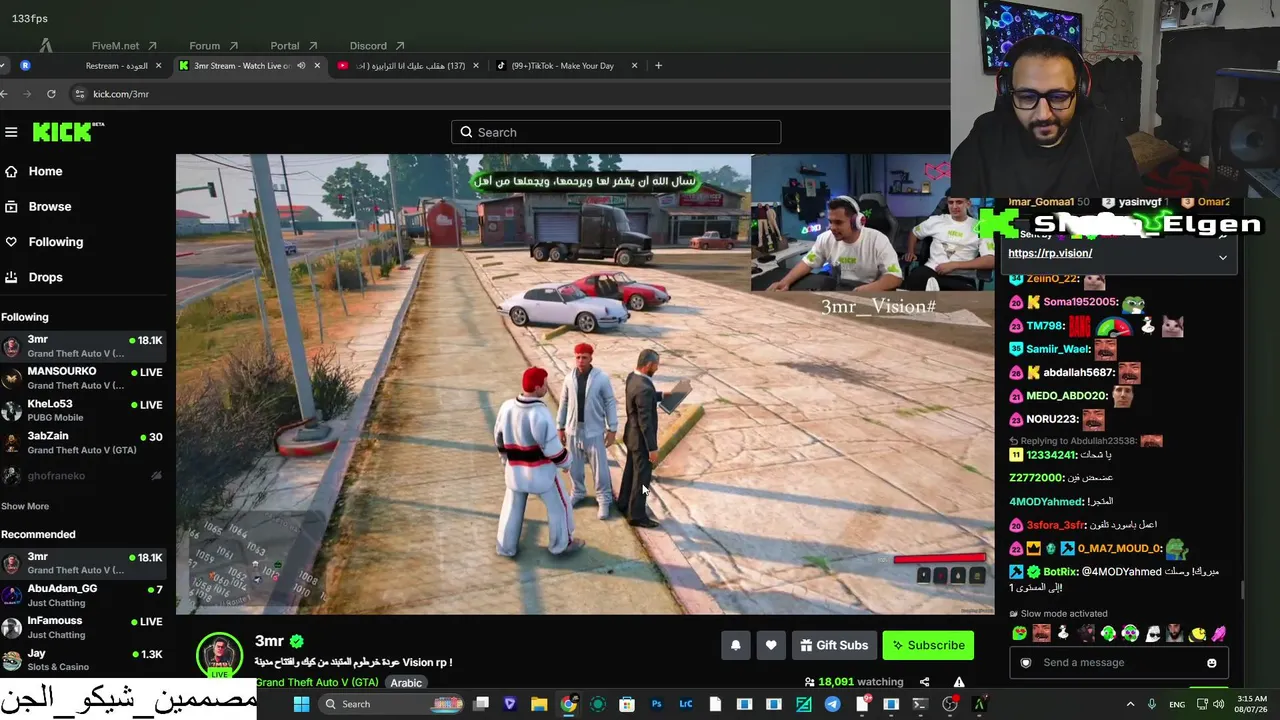The image size is (1280, 720).
Task: Open Microsoft Store from the taskbar
Action: [627, 704]
